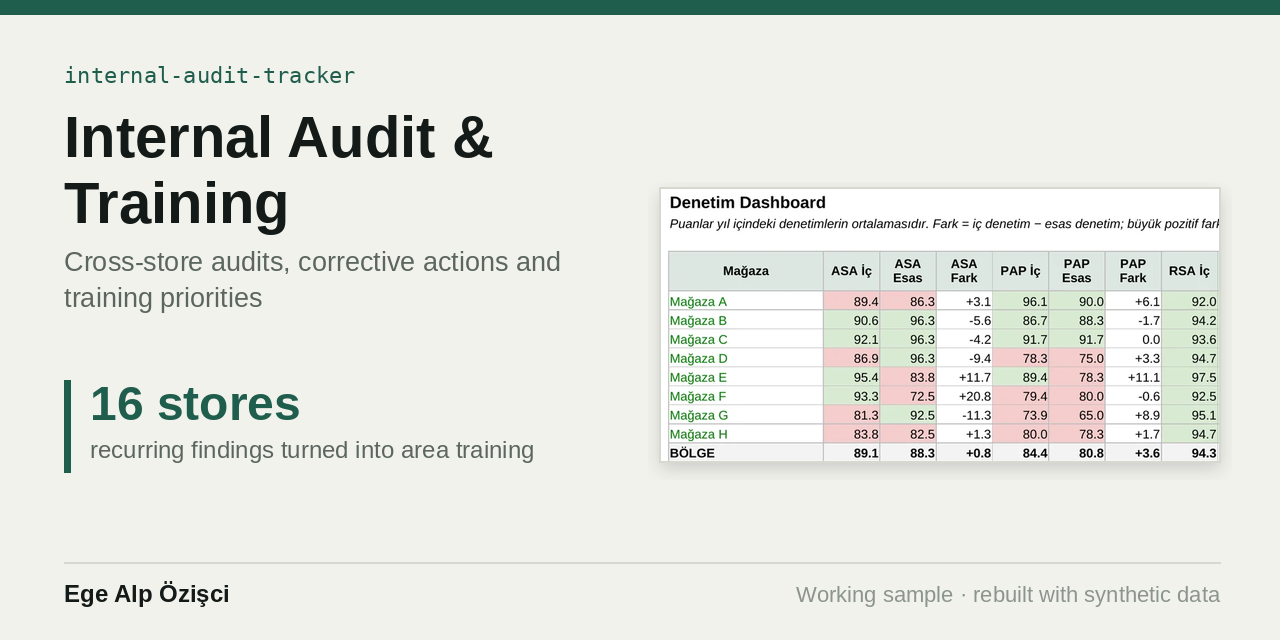This screenshot has height=640, width=1280.
Task: Click Mağaza A's ASA İç value 89.4
Action: pos(852,302)
